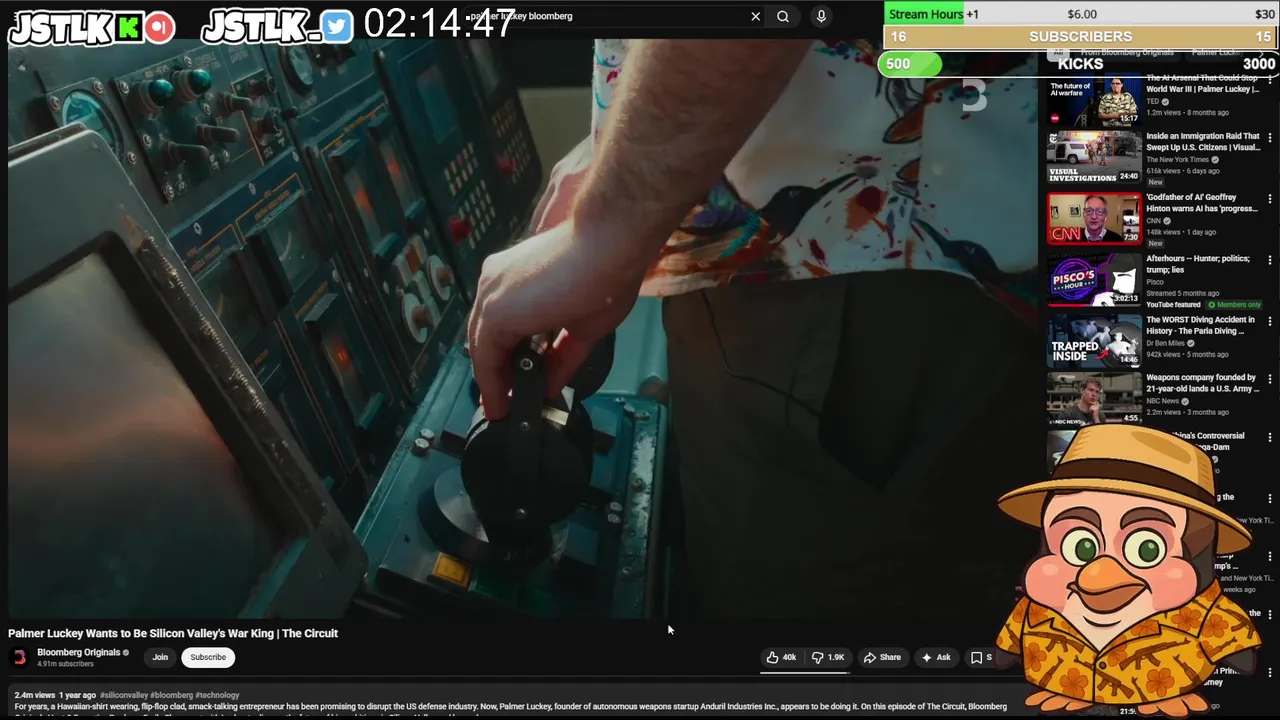Screen dimensions: 1280x720
Task: Start voice search with microphone icon
Action: click(821, 16)
